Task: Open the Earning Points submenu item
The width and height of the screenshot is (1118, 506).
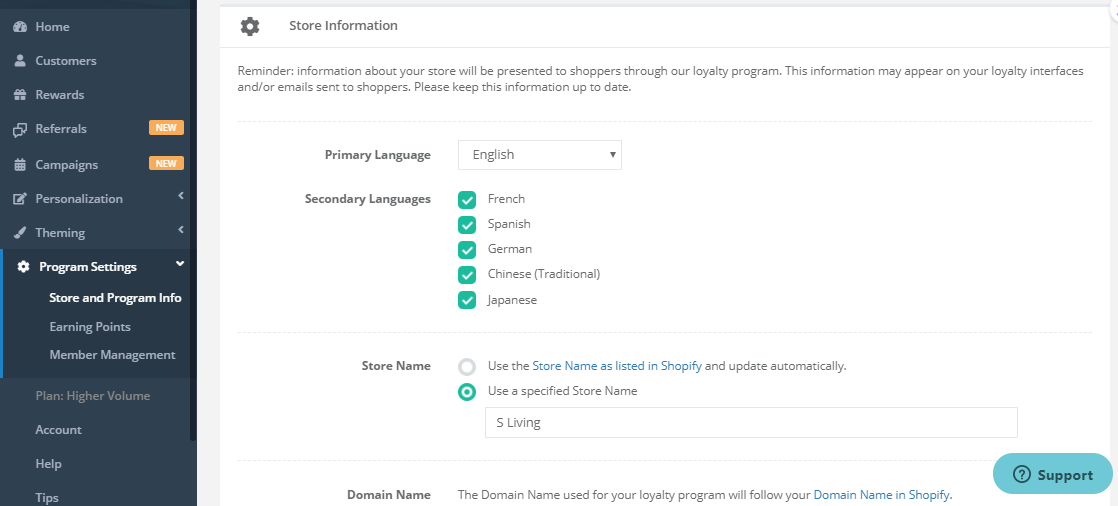Action: (x=90, y=326)
